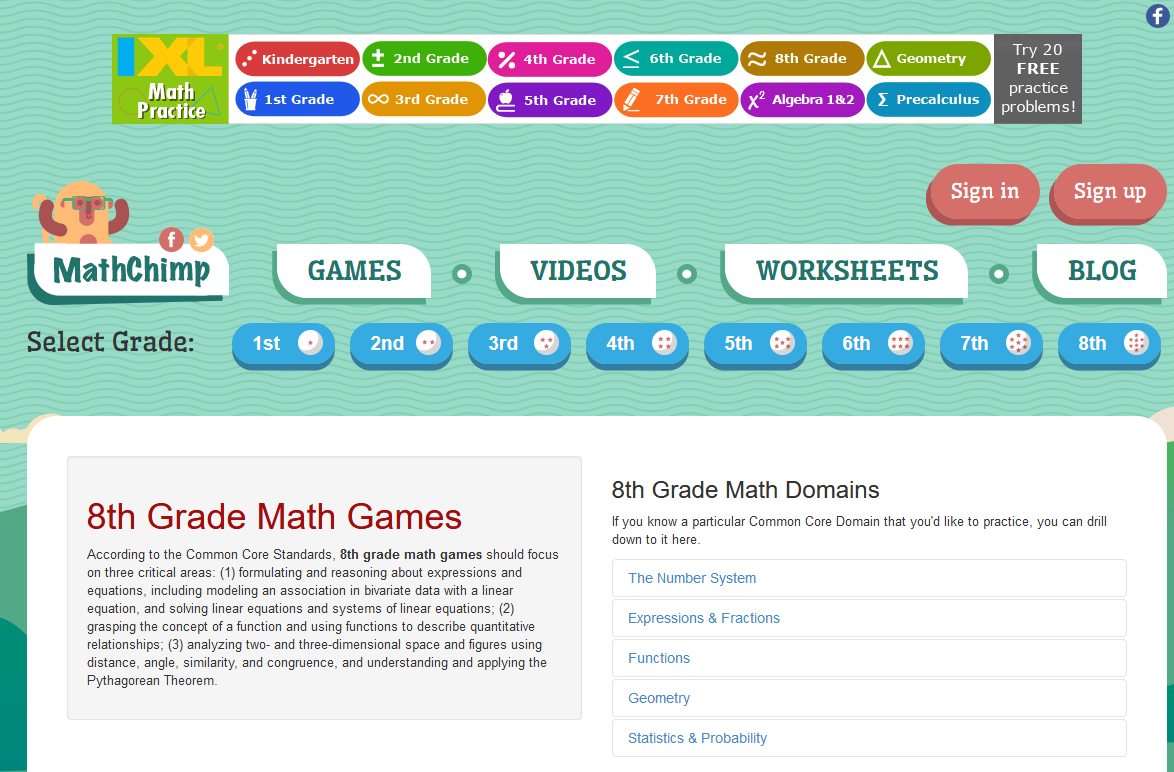Click the IXL Math Practice logo

tap(170, 79)
